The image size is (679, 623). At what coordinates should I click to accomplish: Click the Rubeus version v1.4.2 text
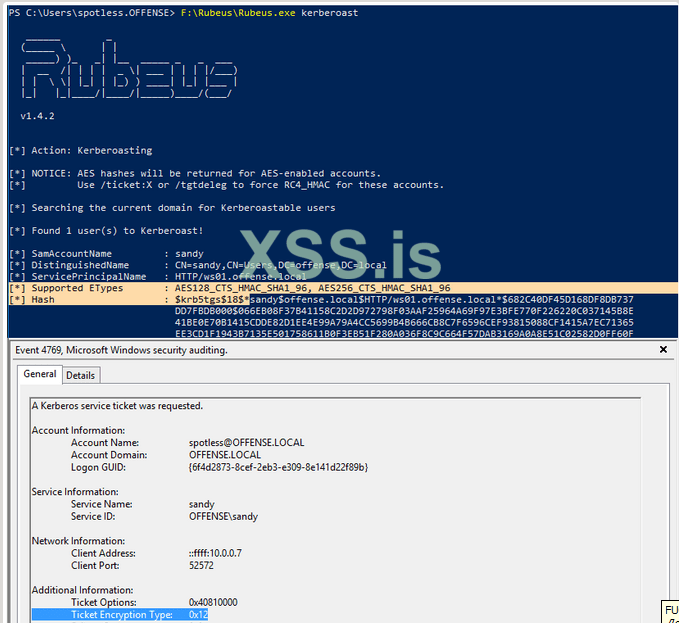point(38,116)
